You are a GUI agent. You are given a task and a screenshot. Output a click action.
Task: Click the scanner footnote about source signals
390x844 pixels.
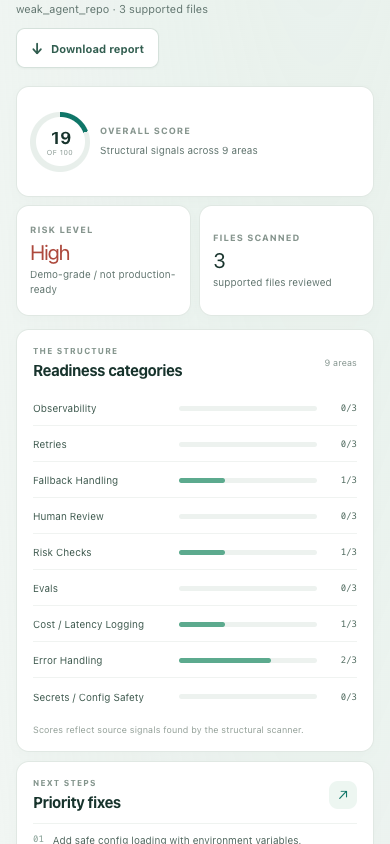point(168,730)
